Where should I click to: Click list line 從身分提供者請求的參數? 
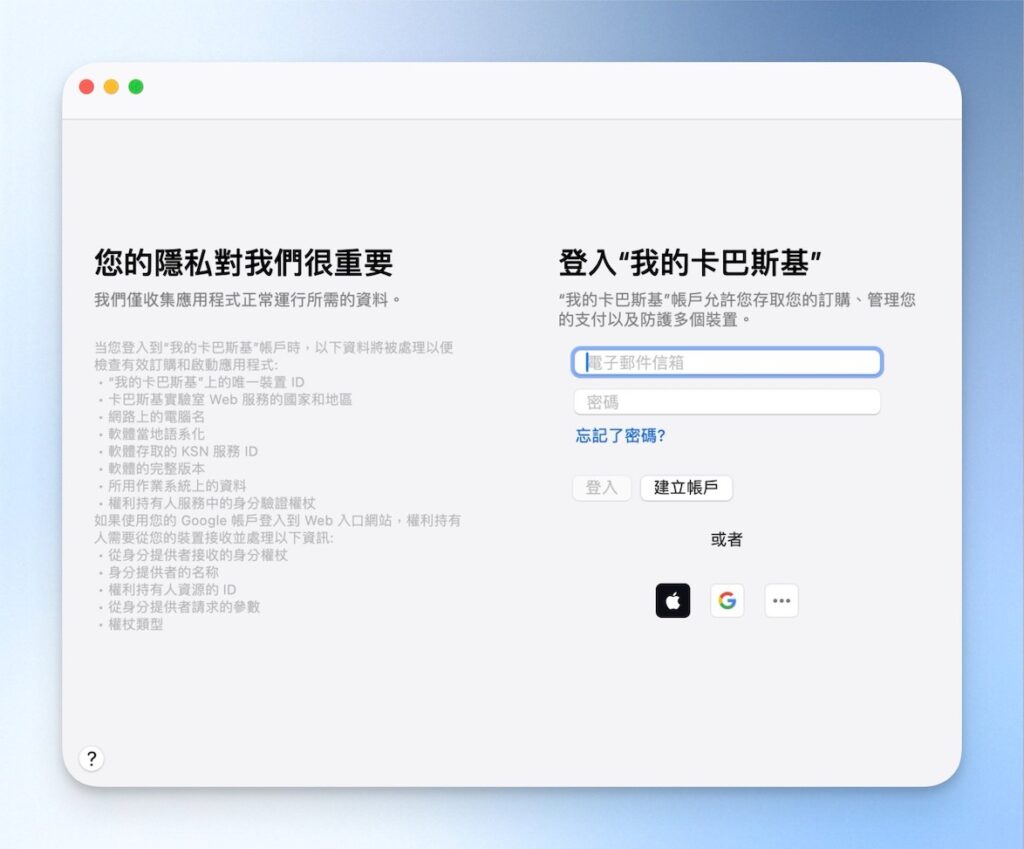184,607
